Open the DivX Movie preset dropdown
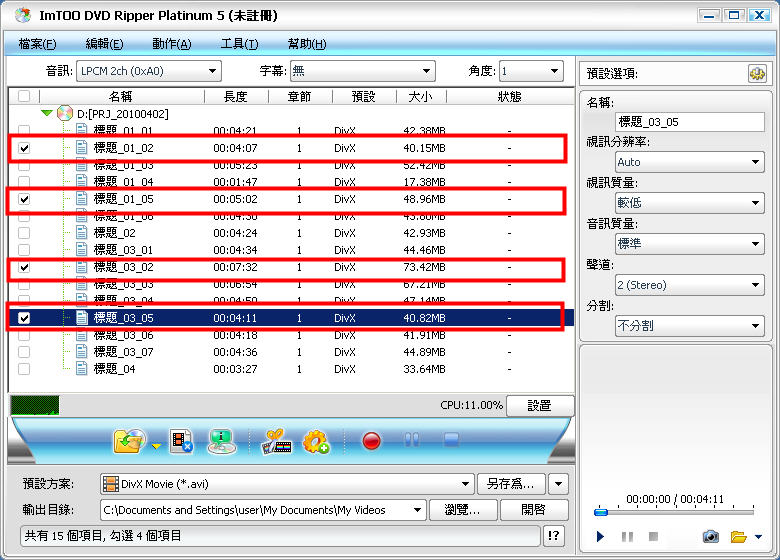Image resolution: width=780 pixels, height=560 pixels. [287, 484]
